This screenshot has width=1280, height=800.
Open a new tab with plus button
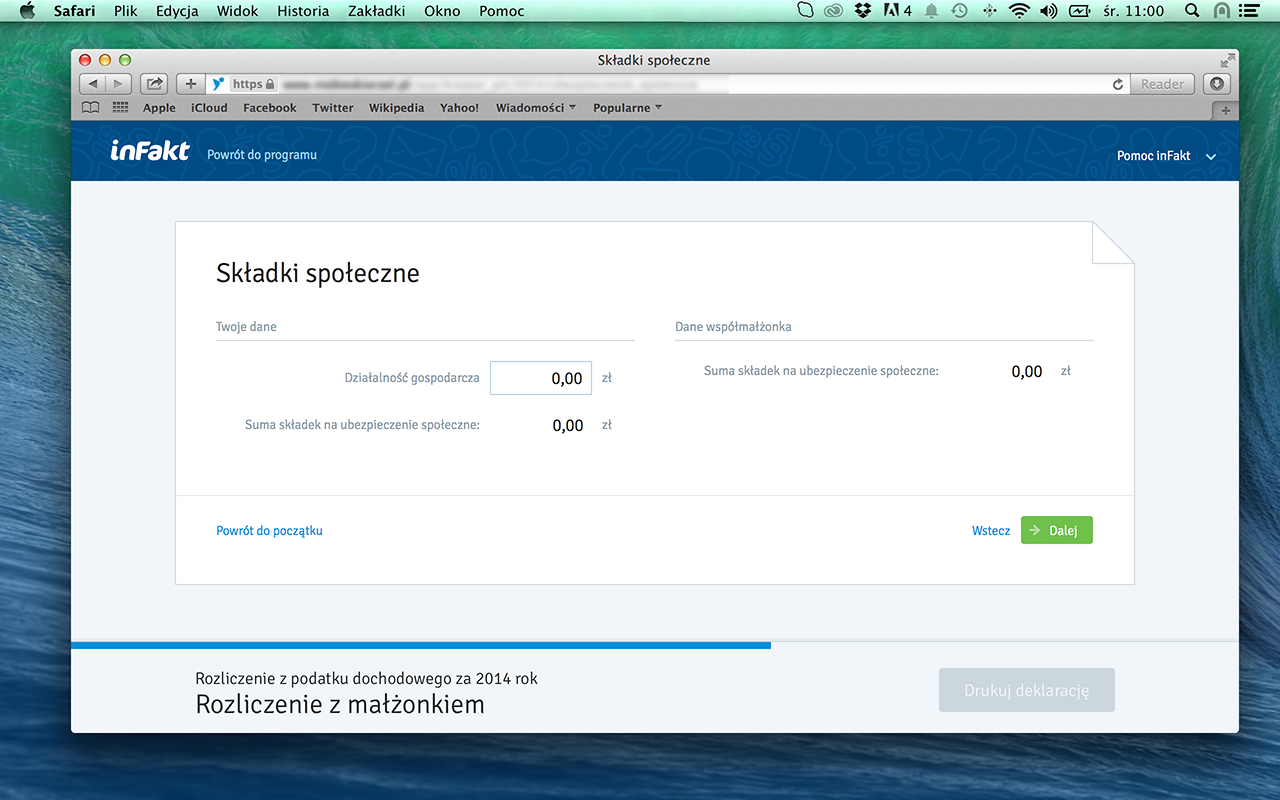coord(1226,110)
